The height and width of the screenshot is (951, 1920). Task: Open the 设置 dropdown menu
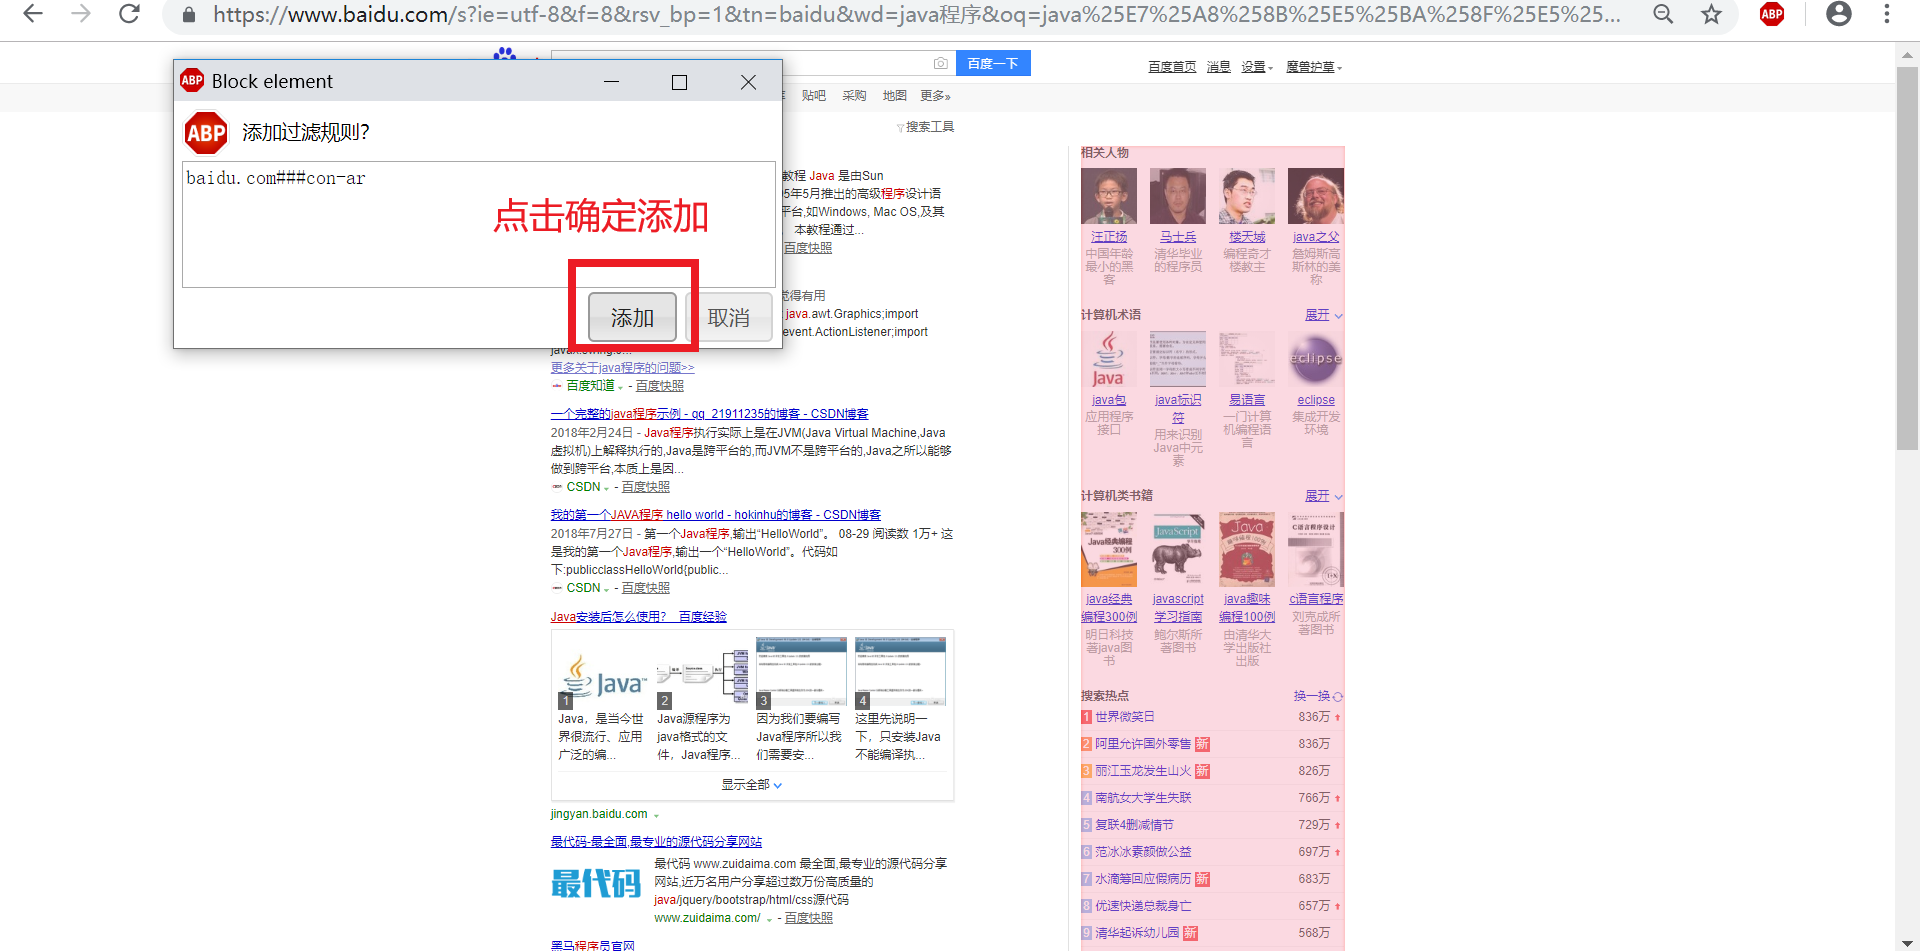(x=1255, y=66)
